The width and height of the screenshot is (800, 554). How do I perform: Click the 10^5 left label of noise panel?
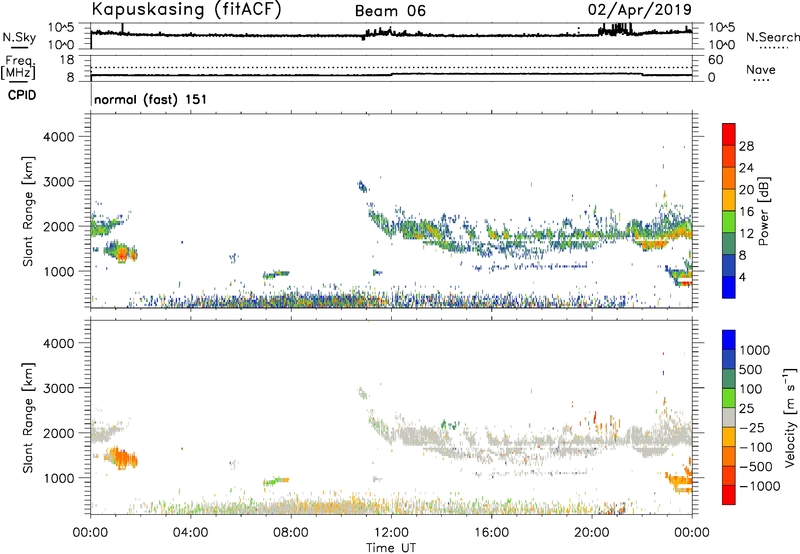pyautogui.click(x=61, y=27)
